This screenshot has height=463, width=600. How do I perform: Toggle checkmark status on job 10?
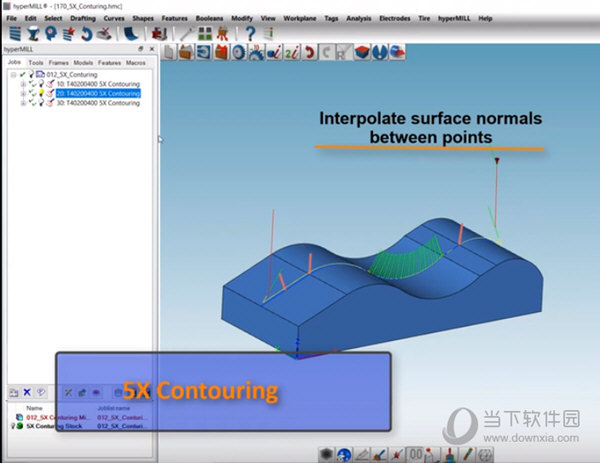[x=33, y=83]
